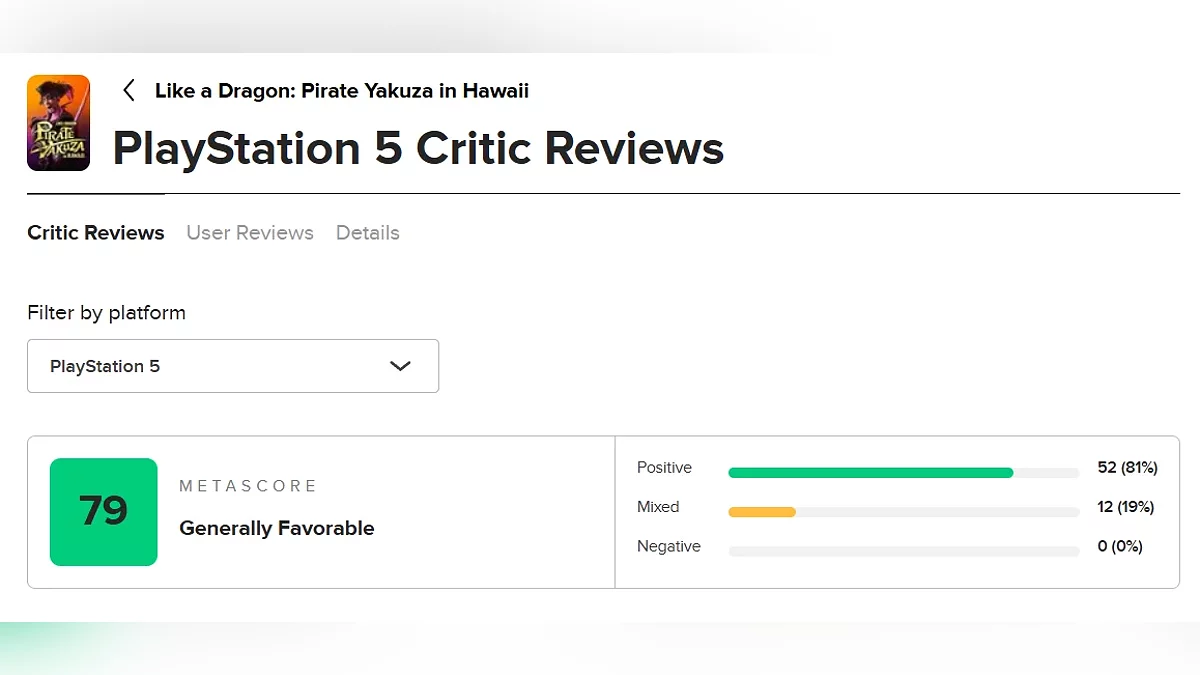Screen dimensions: 1200x675
Task: Open the PlayStation 5 platform dropdown
Action: (232, 366)
